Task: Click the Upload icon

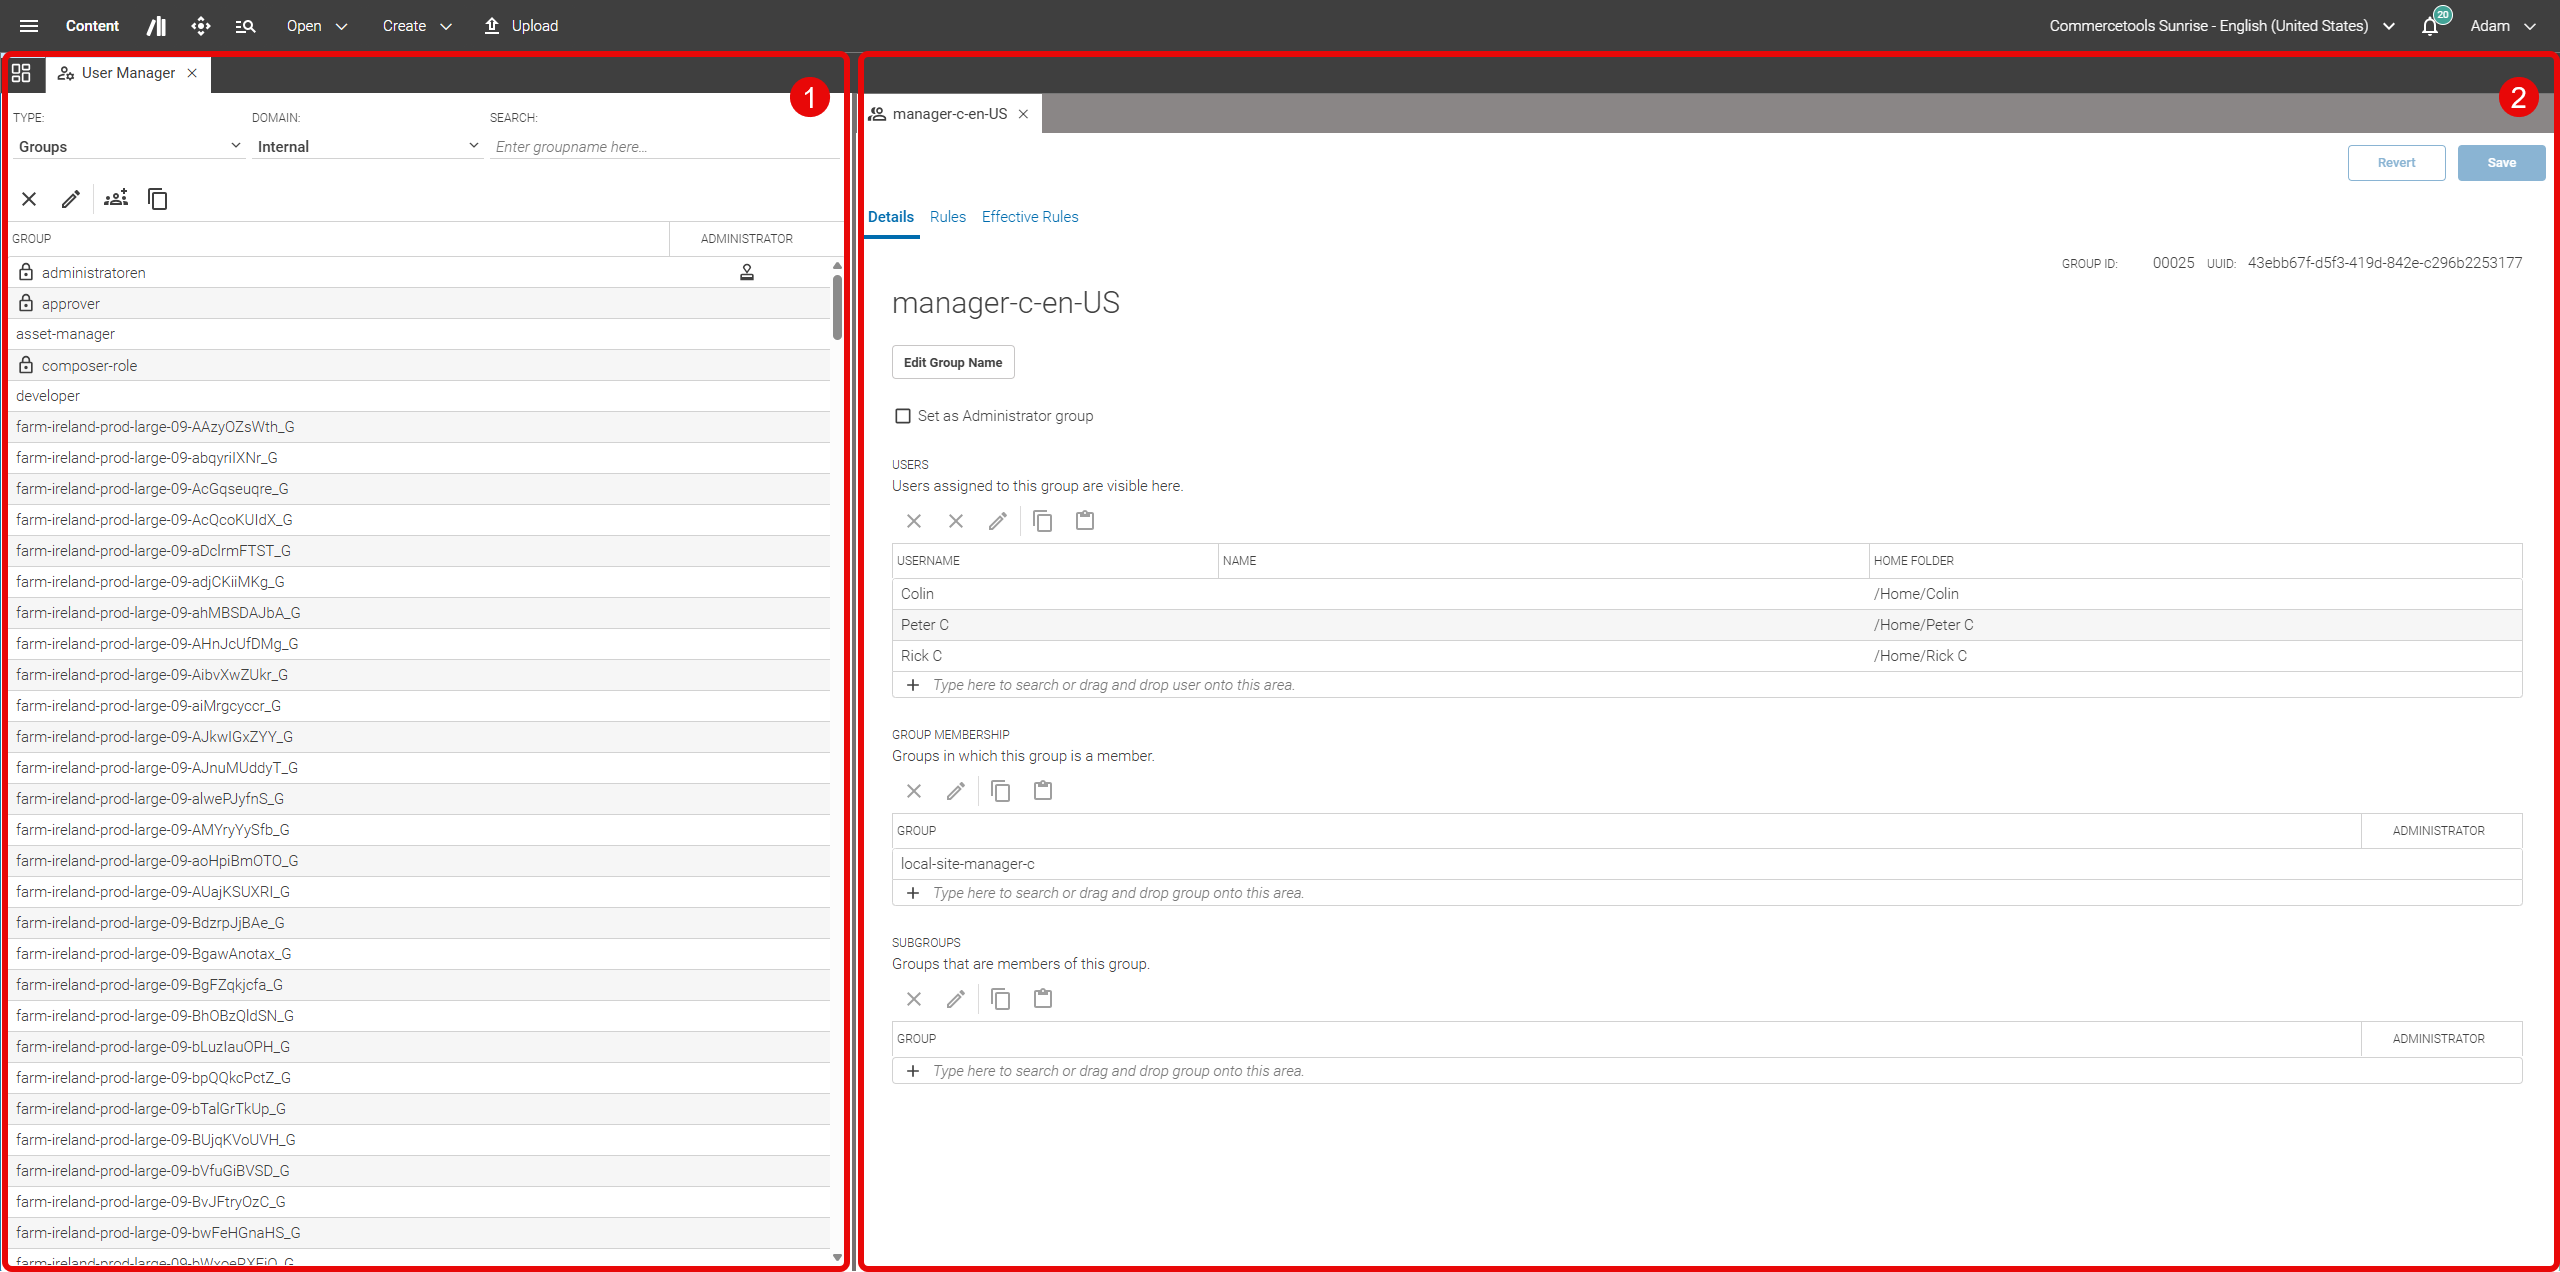Action: tap(491, 26)
